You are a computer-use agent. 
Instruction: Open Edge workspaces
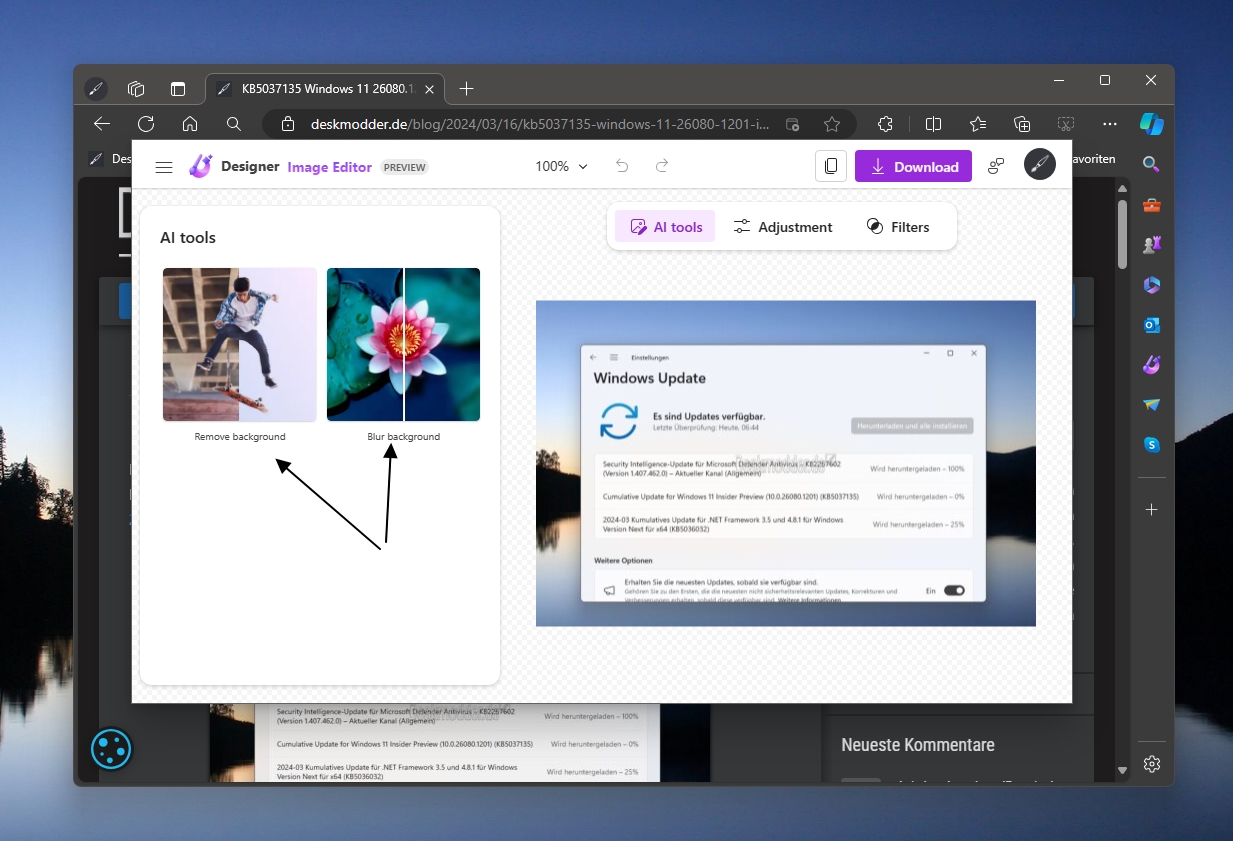pos(137,89)
